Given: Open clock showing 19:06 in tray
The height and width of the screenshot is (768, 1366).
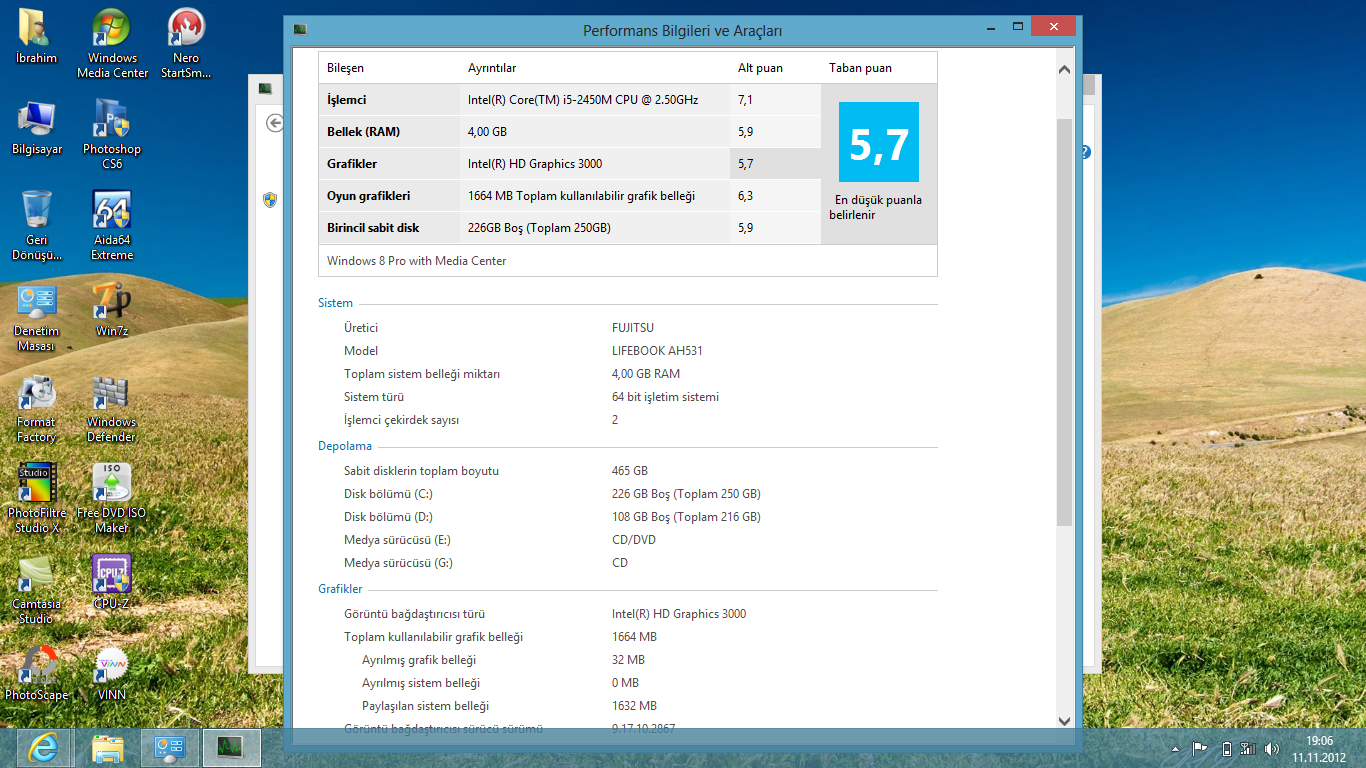Looking at the screenshot, I should point(1320,748).
